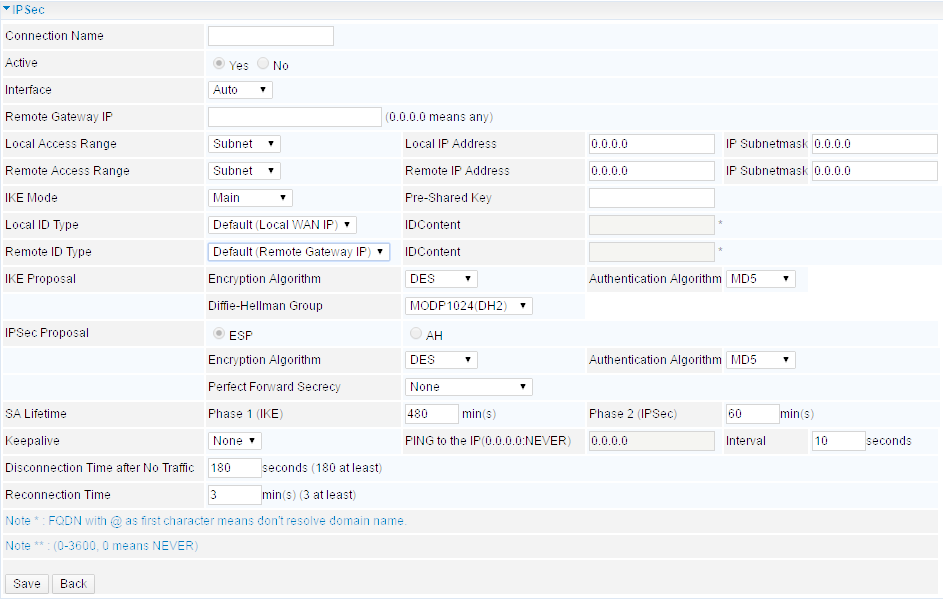Open Remote Access Range Subnet dropdown
The image size is (943, 601).
(244, 171)
